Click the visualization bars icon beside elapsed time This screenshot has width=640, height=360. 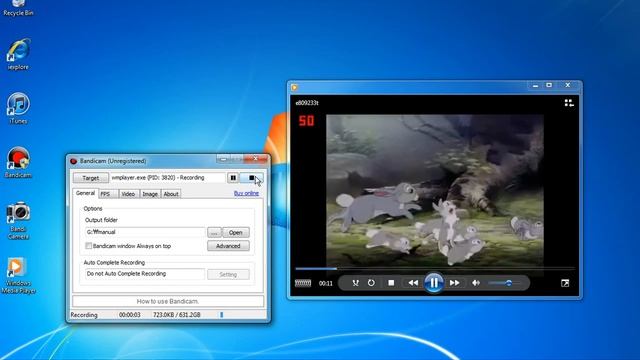[x=303, y=283]
